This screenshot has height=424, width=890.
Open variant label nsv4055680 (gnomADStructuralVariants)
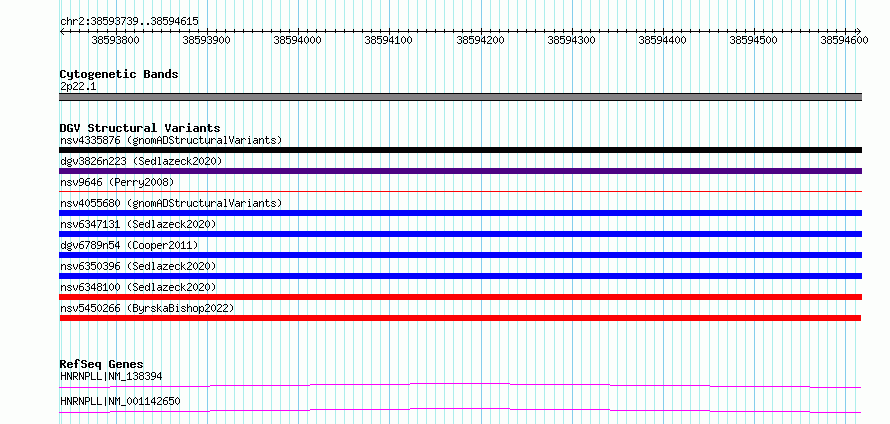click(171, 203)
